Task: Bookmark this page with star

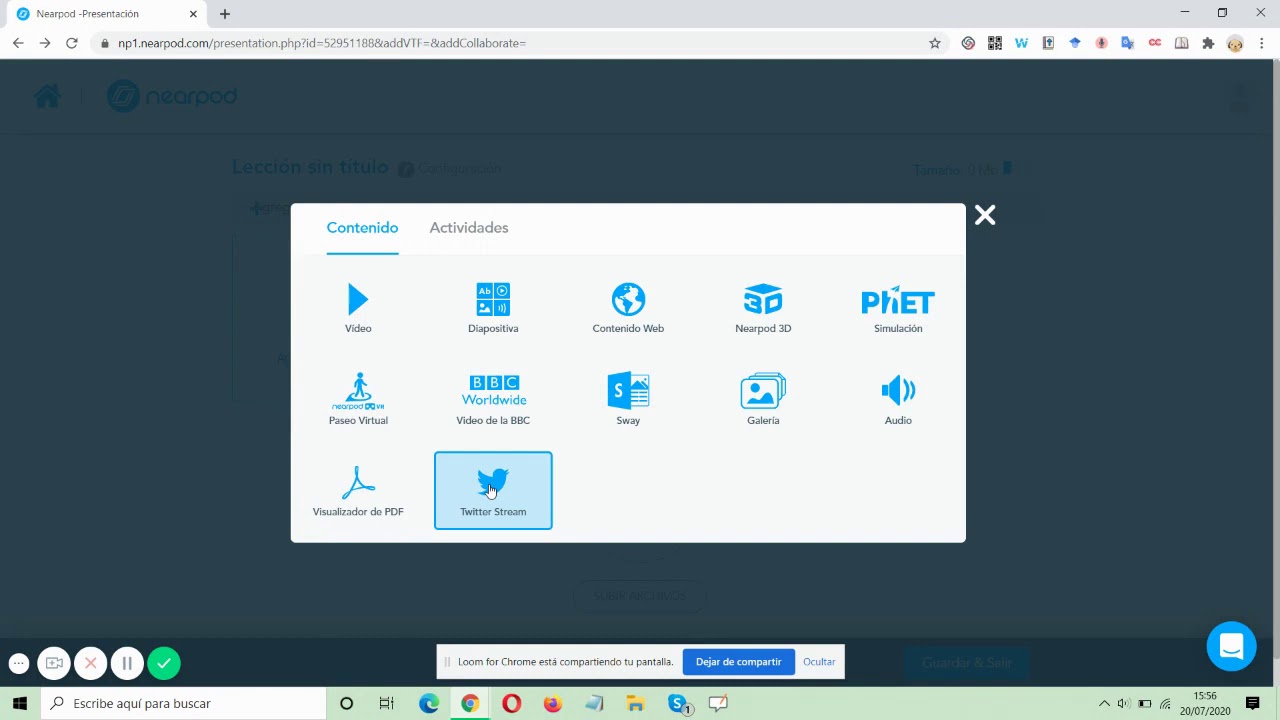Action: [935, 43]
